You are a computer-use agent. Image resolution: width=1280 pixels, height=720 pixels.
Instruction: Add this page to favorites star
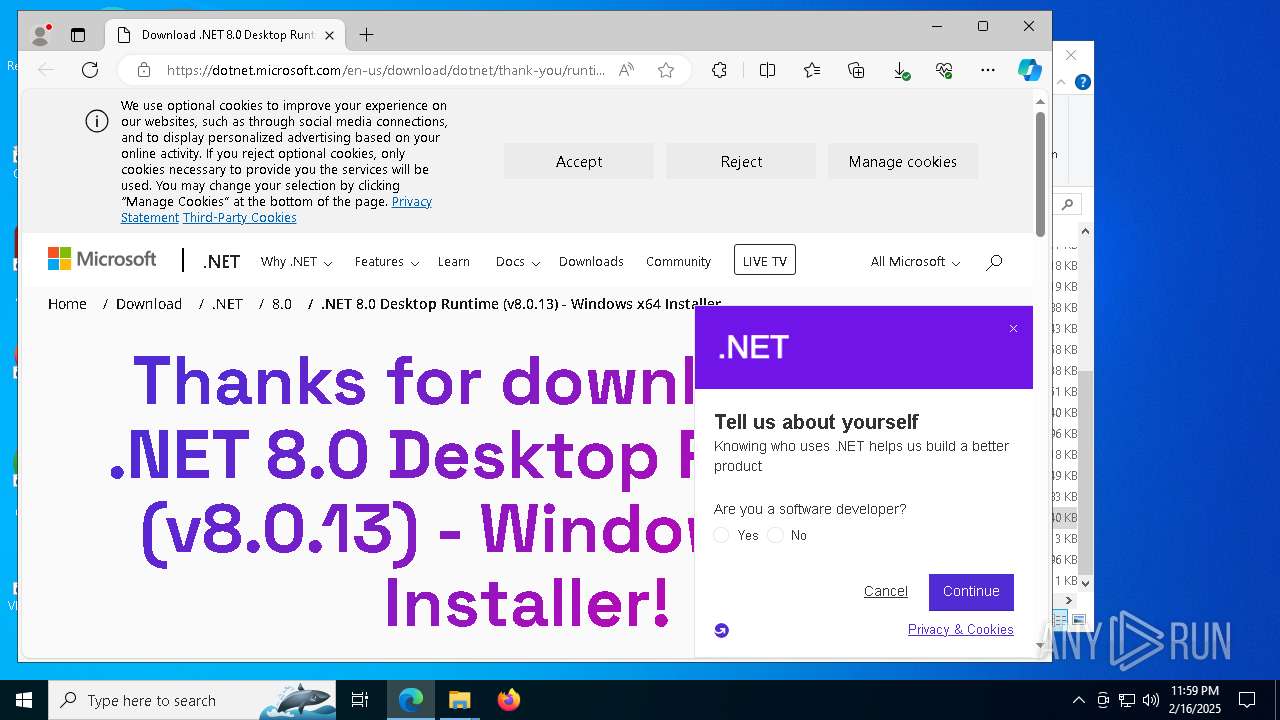coord(666,70)
